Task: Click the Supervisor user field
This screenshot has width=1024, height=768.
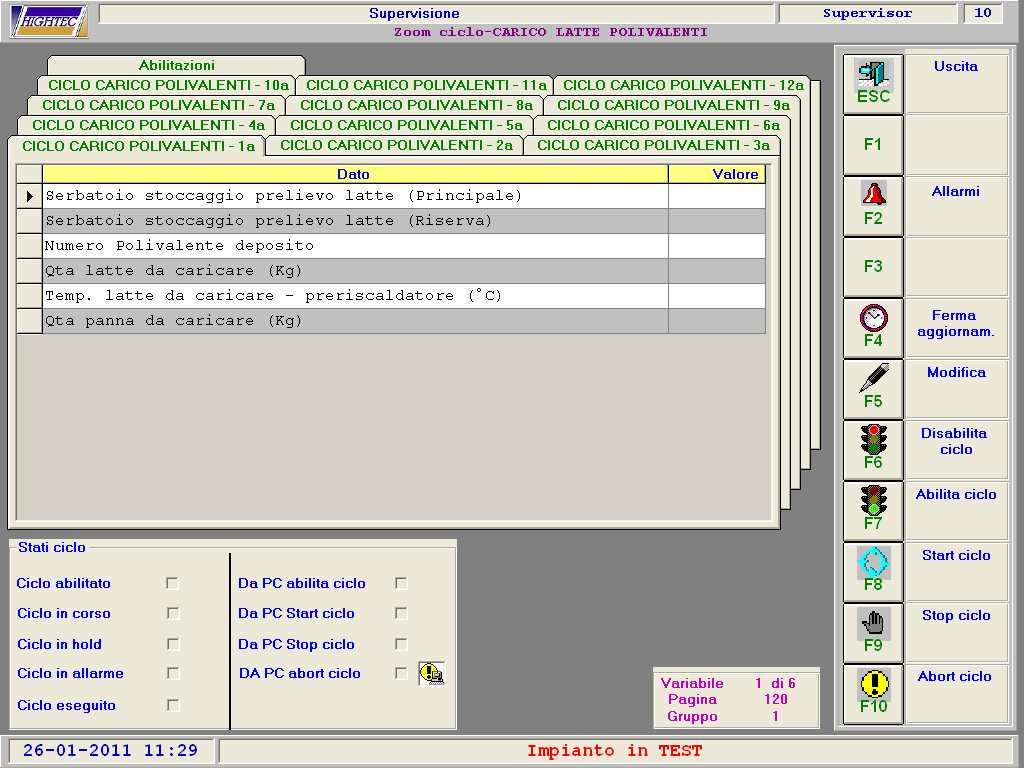Action: (x=867, y=14)
